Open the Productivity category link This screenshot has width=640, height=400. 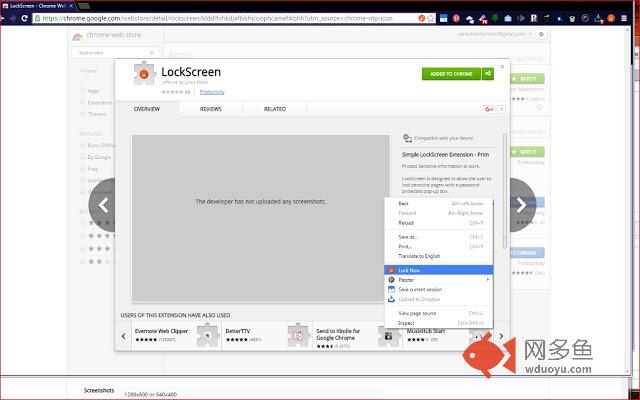point(212,91)
